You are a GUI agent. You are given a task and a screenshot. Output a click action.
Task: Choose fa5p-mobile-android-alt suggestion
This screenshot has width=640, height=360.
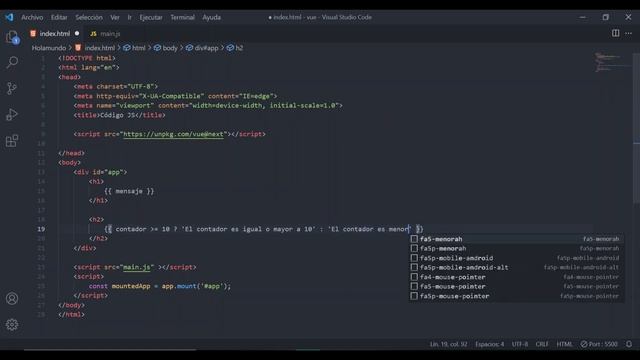pos(516,267)
